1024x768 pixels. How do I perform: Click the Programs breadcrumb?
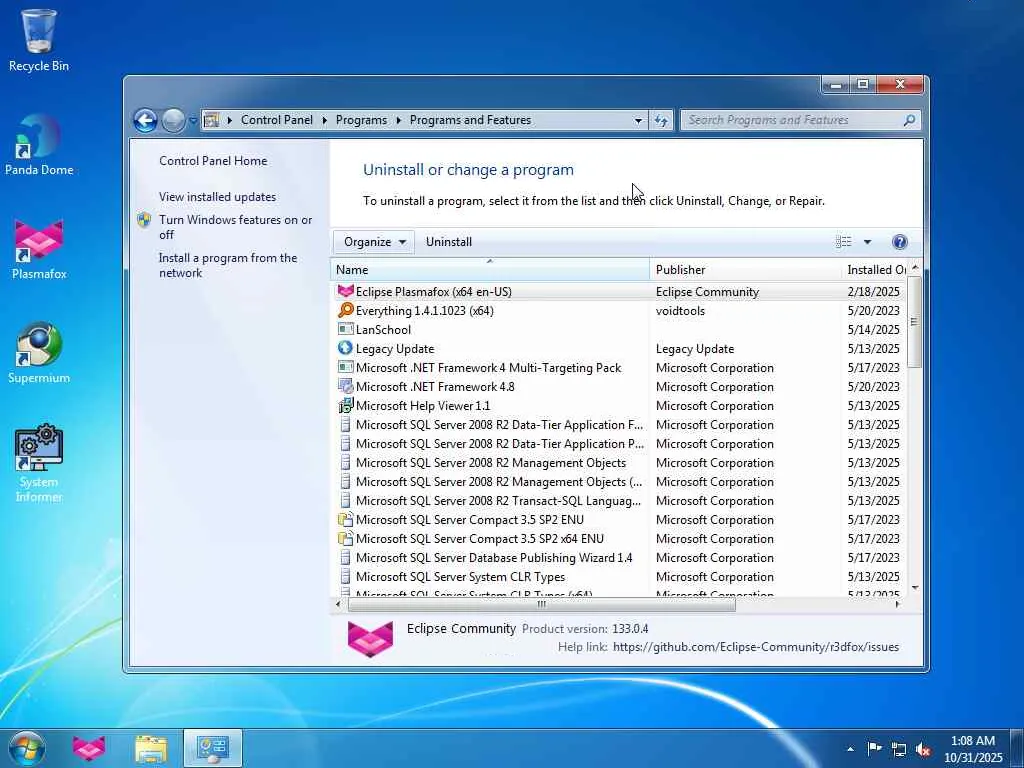tap(361, 120)
